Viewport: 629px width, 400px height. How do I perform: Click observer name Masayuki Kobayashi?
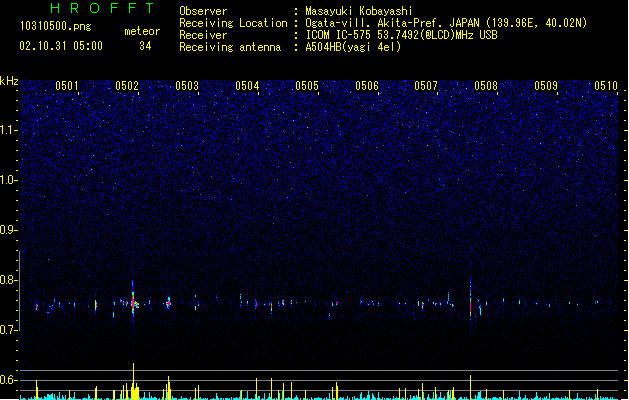(x=359, y=11)
